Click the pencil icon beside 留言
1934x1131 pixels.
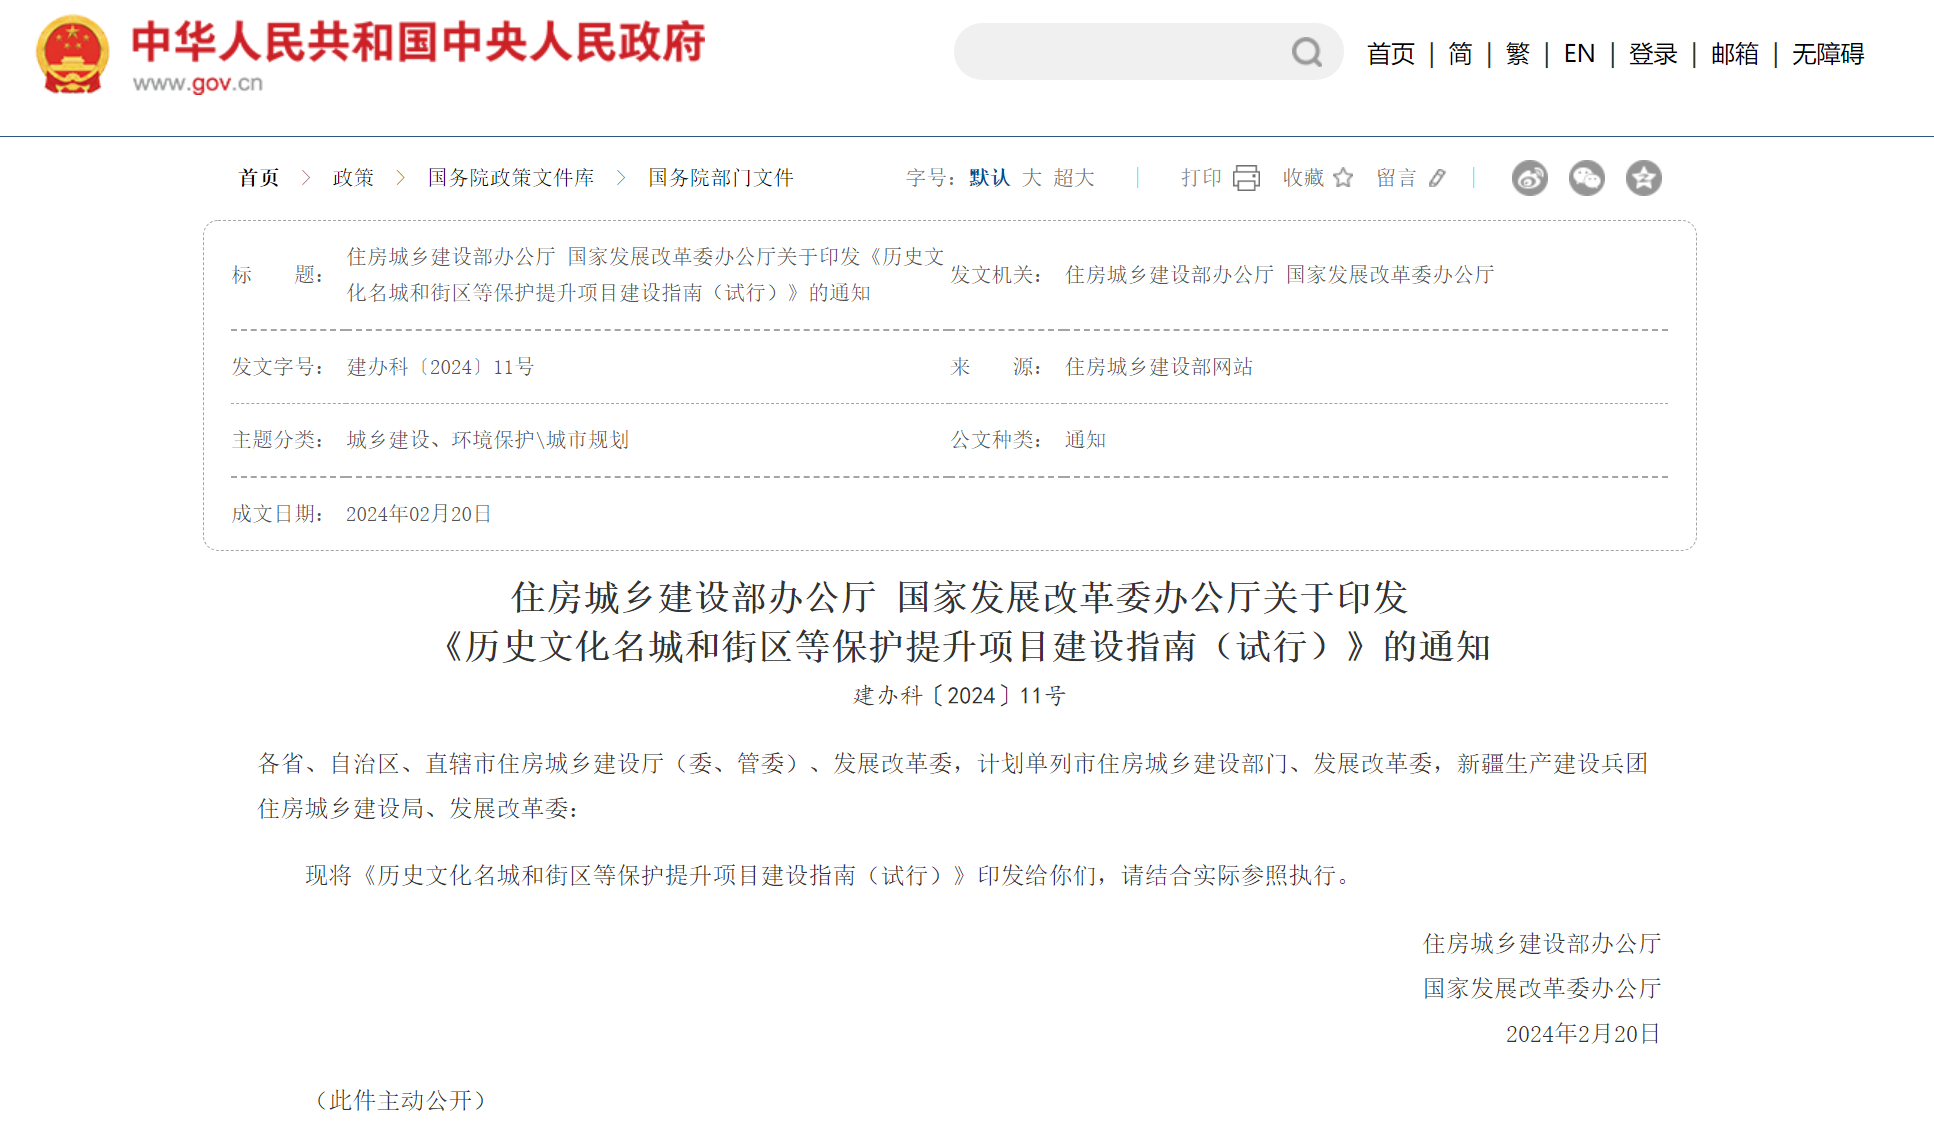coord(1437,178)
